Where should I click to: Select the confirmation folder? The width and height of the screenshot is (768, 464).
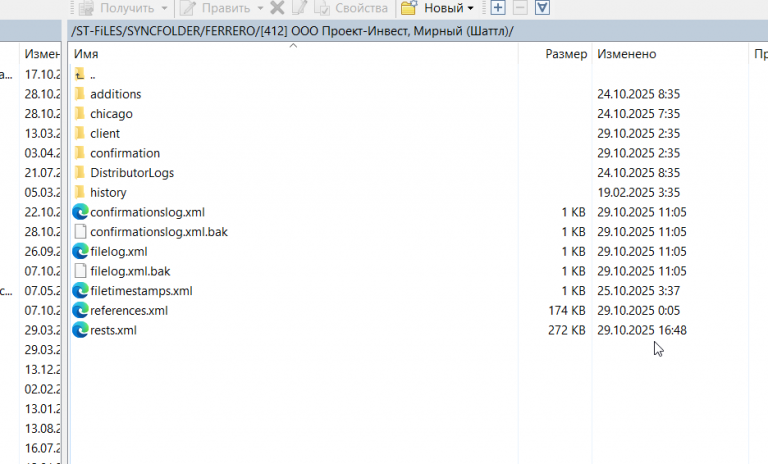click(117, 153)
